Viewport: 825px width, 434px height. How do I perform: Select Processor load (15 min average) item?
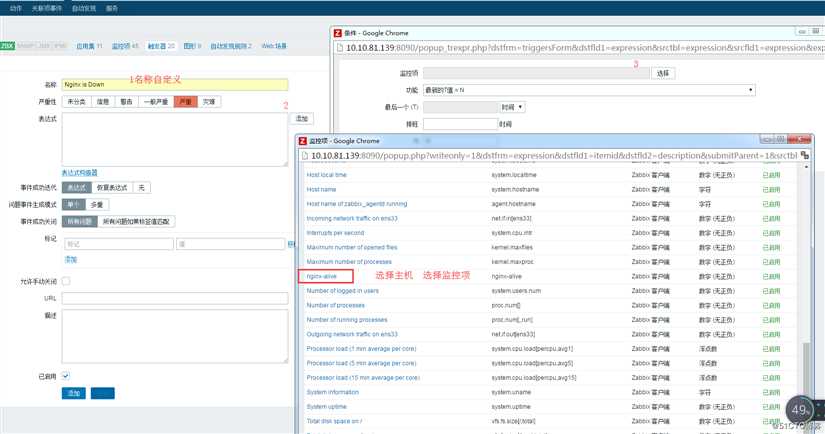(x=363, y=378)
